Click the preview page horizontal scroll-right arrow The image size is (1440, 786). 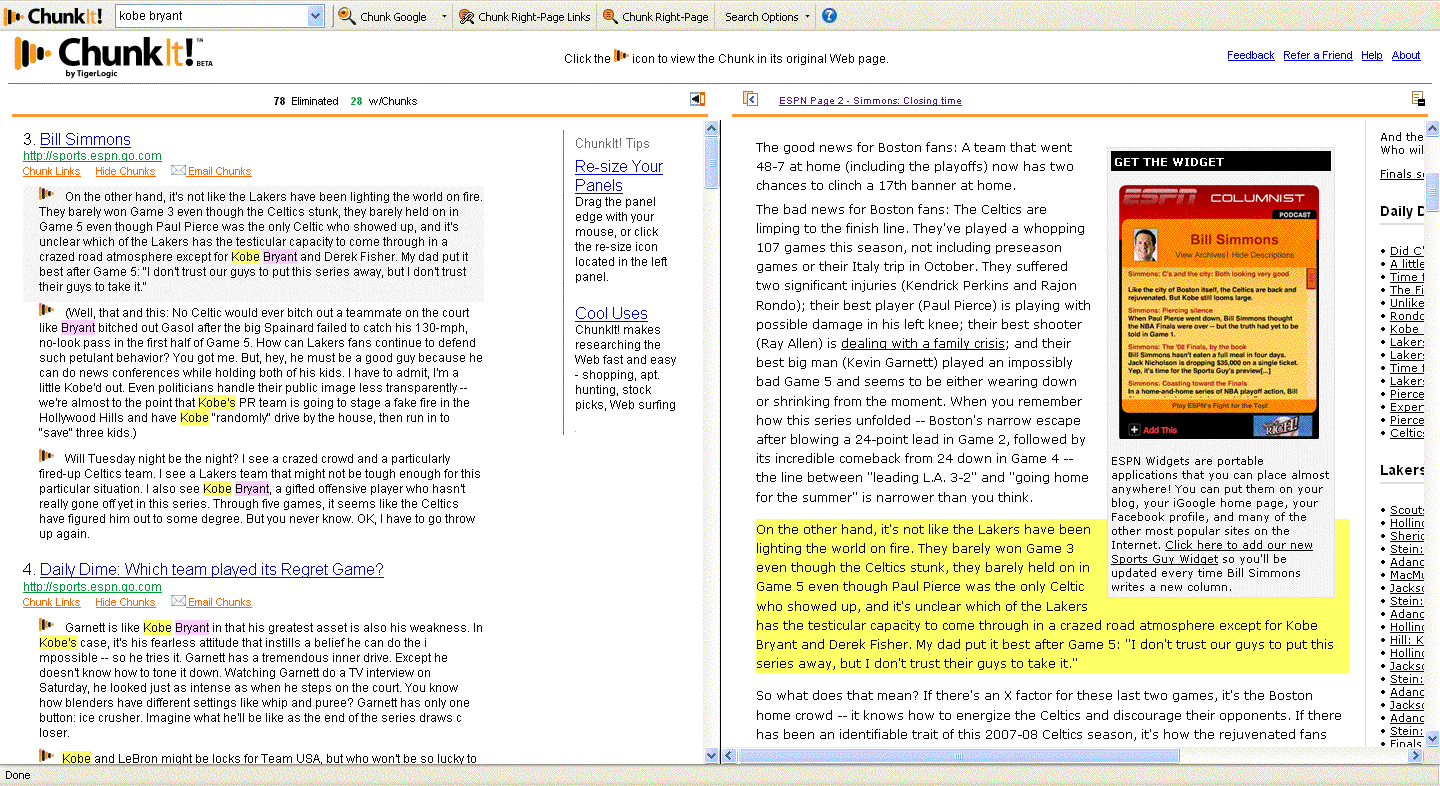pyautogui.click(x=1416, y=756)
